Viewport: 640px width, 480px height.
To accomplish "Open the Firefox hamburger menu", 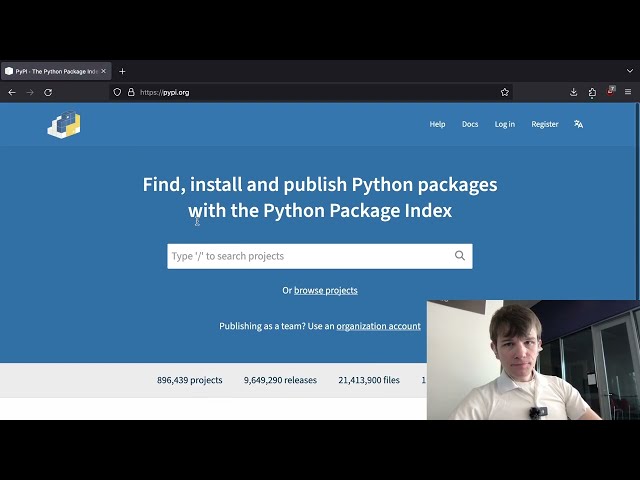I will coord(628,92).
